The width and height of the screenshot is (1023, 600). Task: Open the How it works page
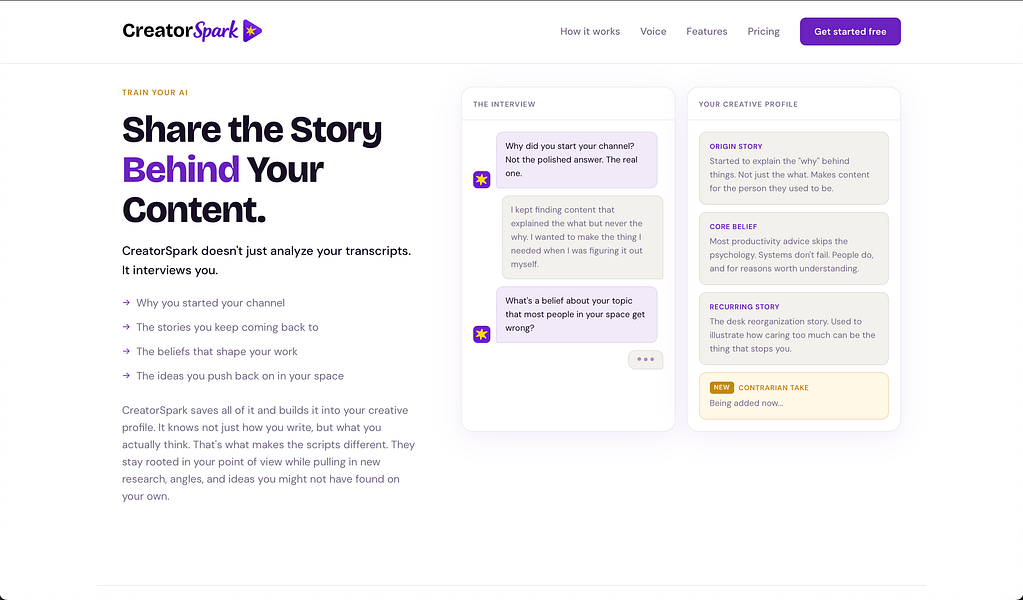[590, 31]
